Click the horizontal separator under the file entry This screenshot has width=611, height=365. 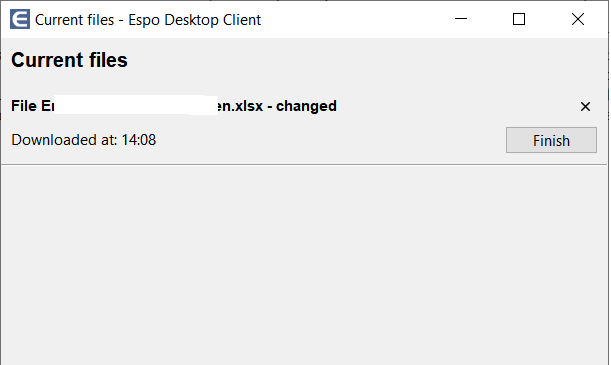304,164
